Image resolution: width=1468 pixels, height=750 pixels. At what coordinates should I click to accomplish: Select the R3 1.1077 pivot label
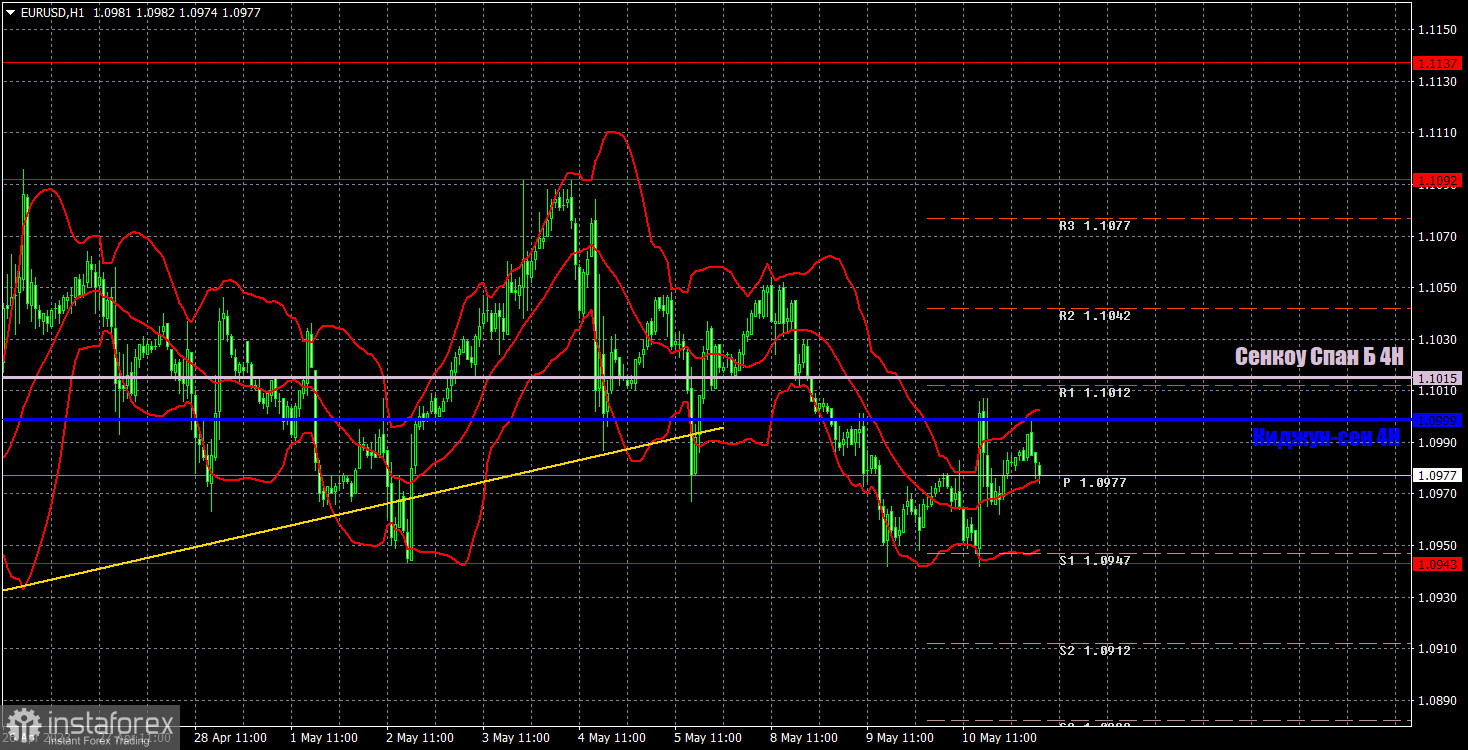tap(1095, 226)
